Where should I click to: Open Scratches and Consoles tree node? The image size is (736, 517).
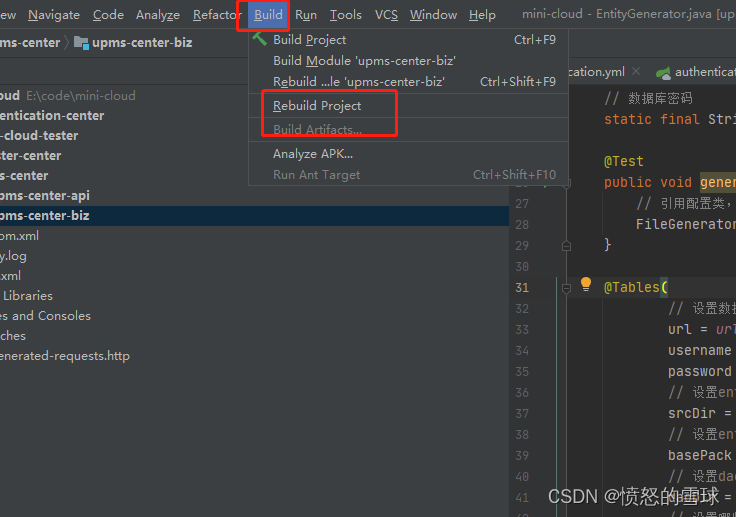point(46,315)
